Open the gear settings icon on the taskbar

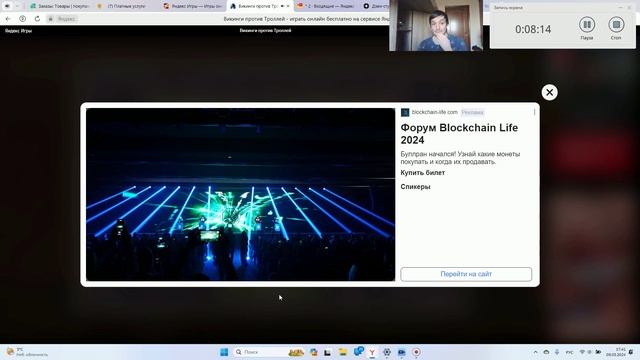pyautogui.click(x=387, y=352)
